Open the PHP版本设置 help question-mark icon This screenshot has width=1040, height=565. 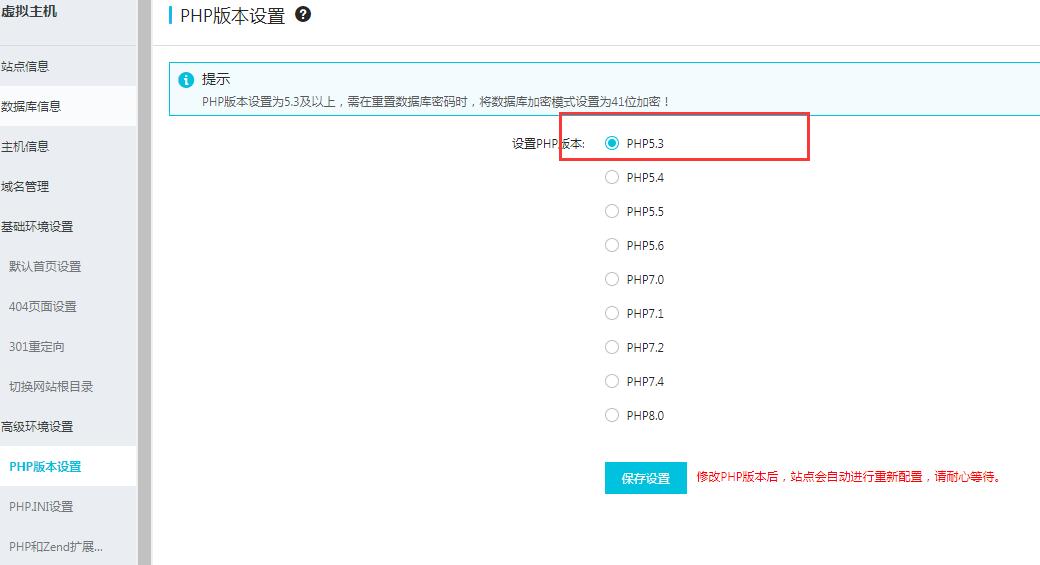coord(303,14)
